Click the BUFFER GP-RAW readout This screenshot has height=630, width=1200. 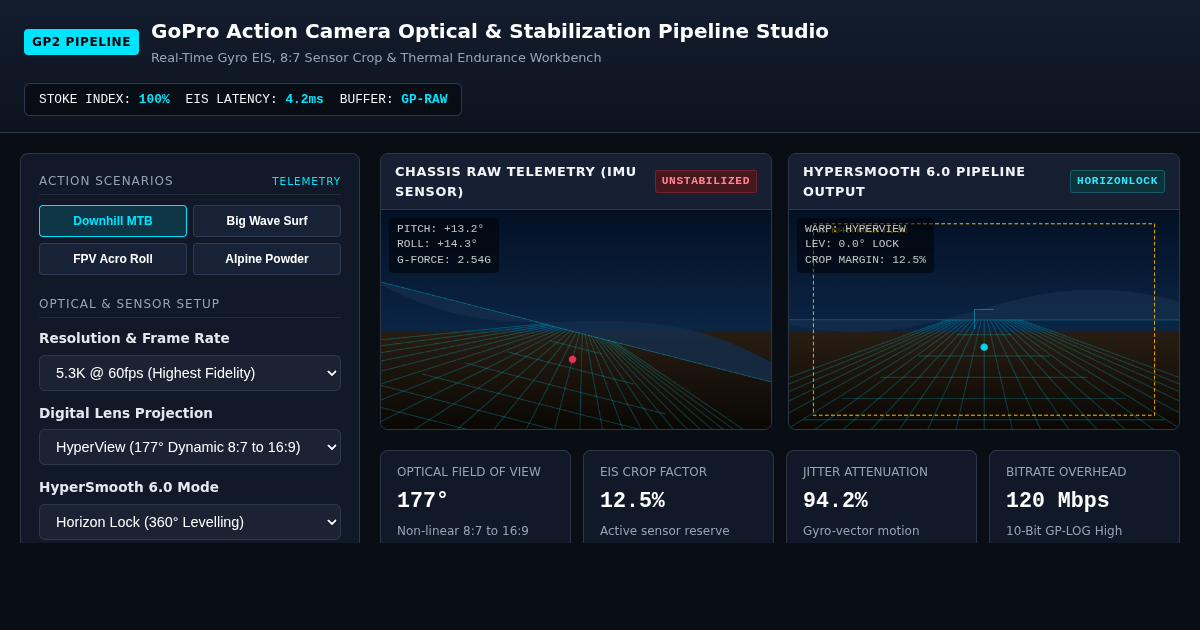[393, 100]
